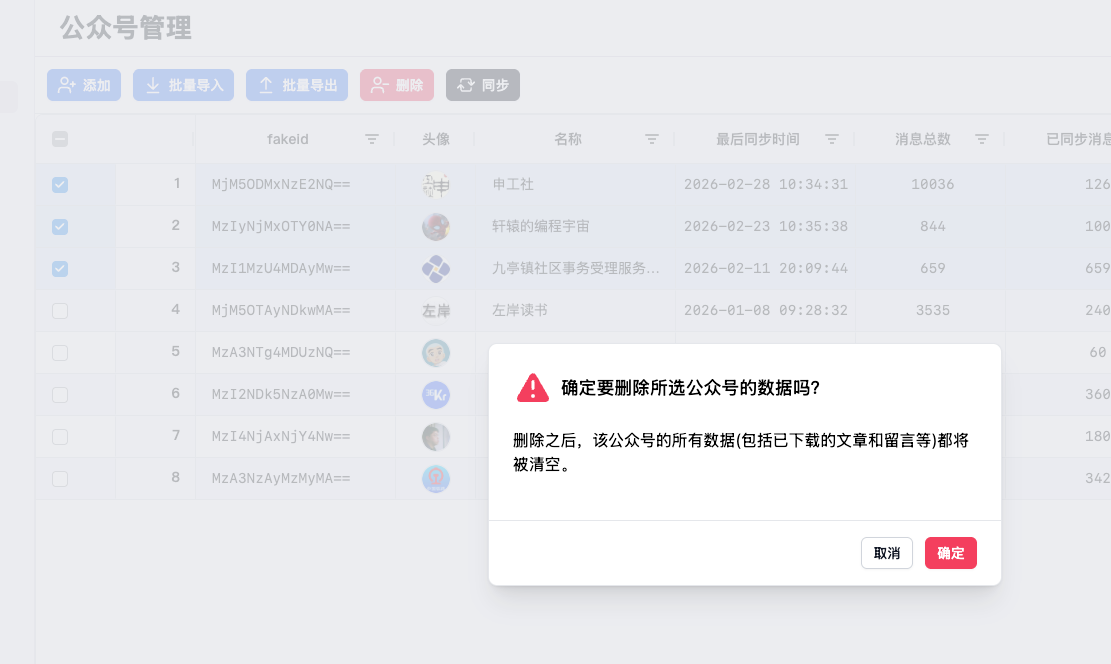Click the 轩辕的编程宇宙 avatar image
Viewport: 1111px width, 664px height.
[x=436, y=227]
